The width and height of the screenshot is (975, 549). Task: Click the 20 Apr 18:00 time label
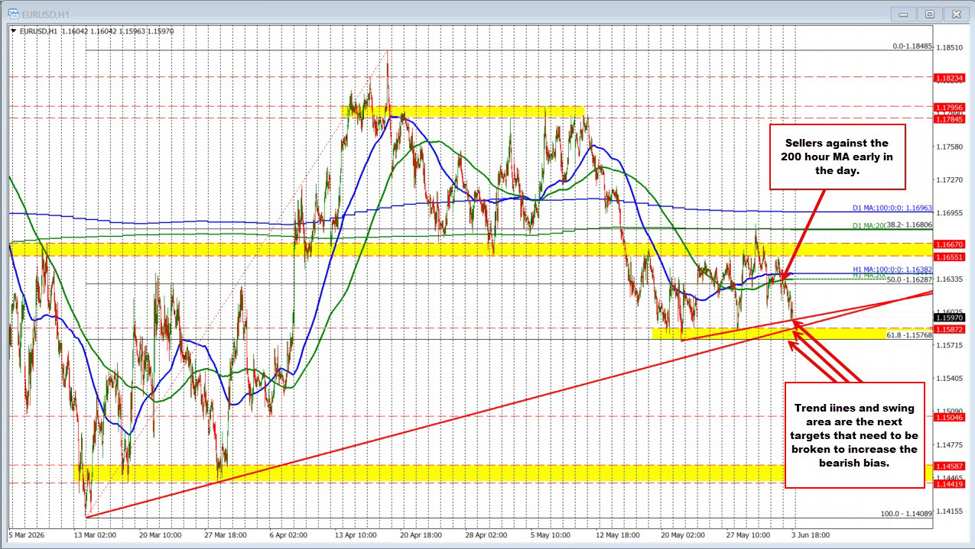(420, 535)
